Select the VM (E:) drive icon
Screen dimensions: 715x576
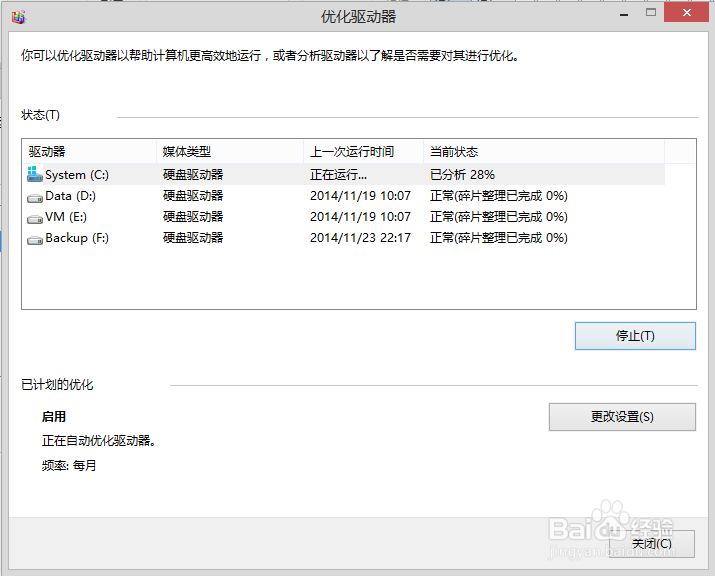pos(35,219)
